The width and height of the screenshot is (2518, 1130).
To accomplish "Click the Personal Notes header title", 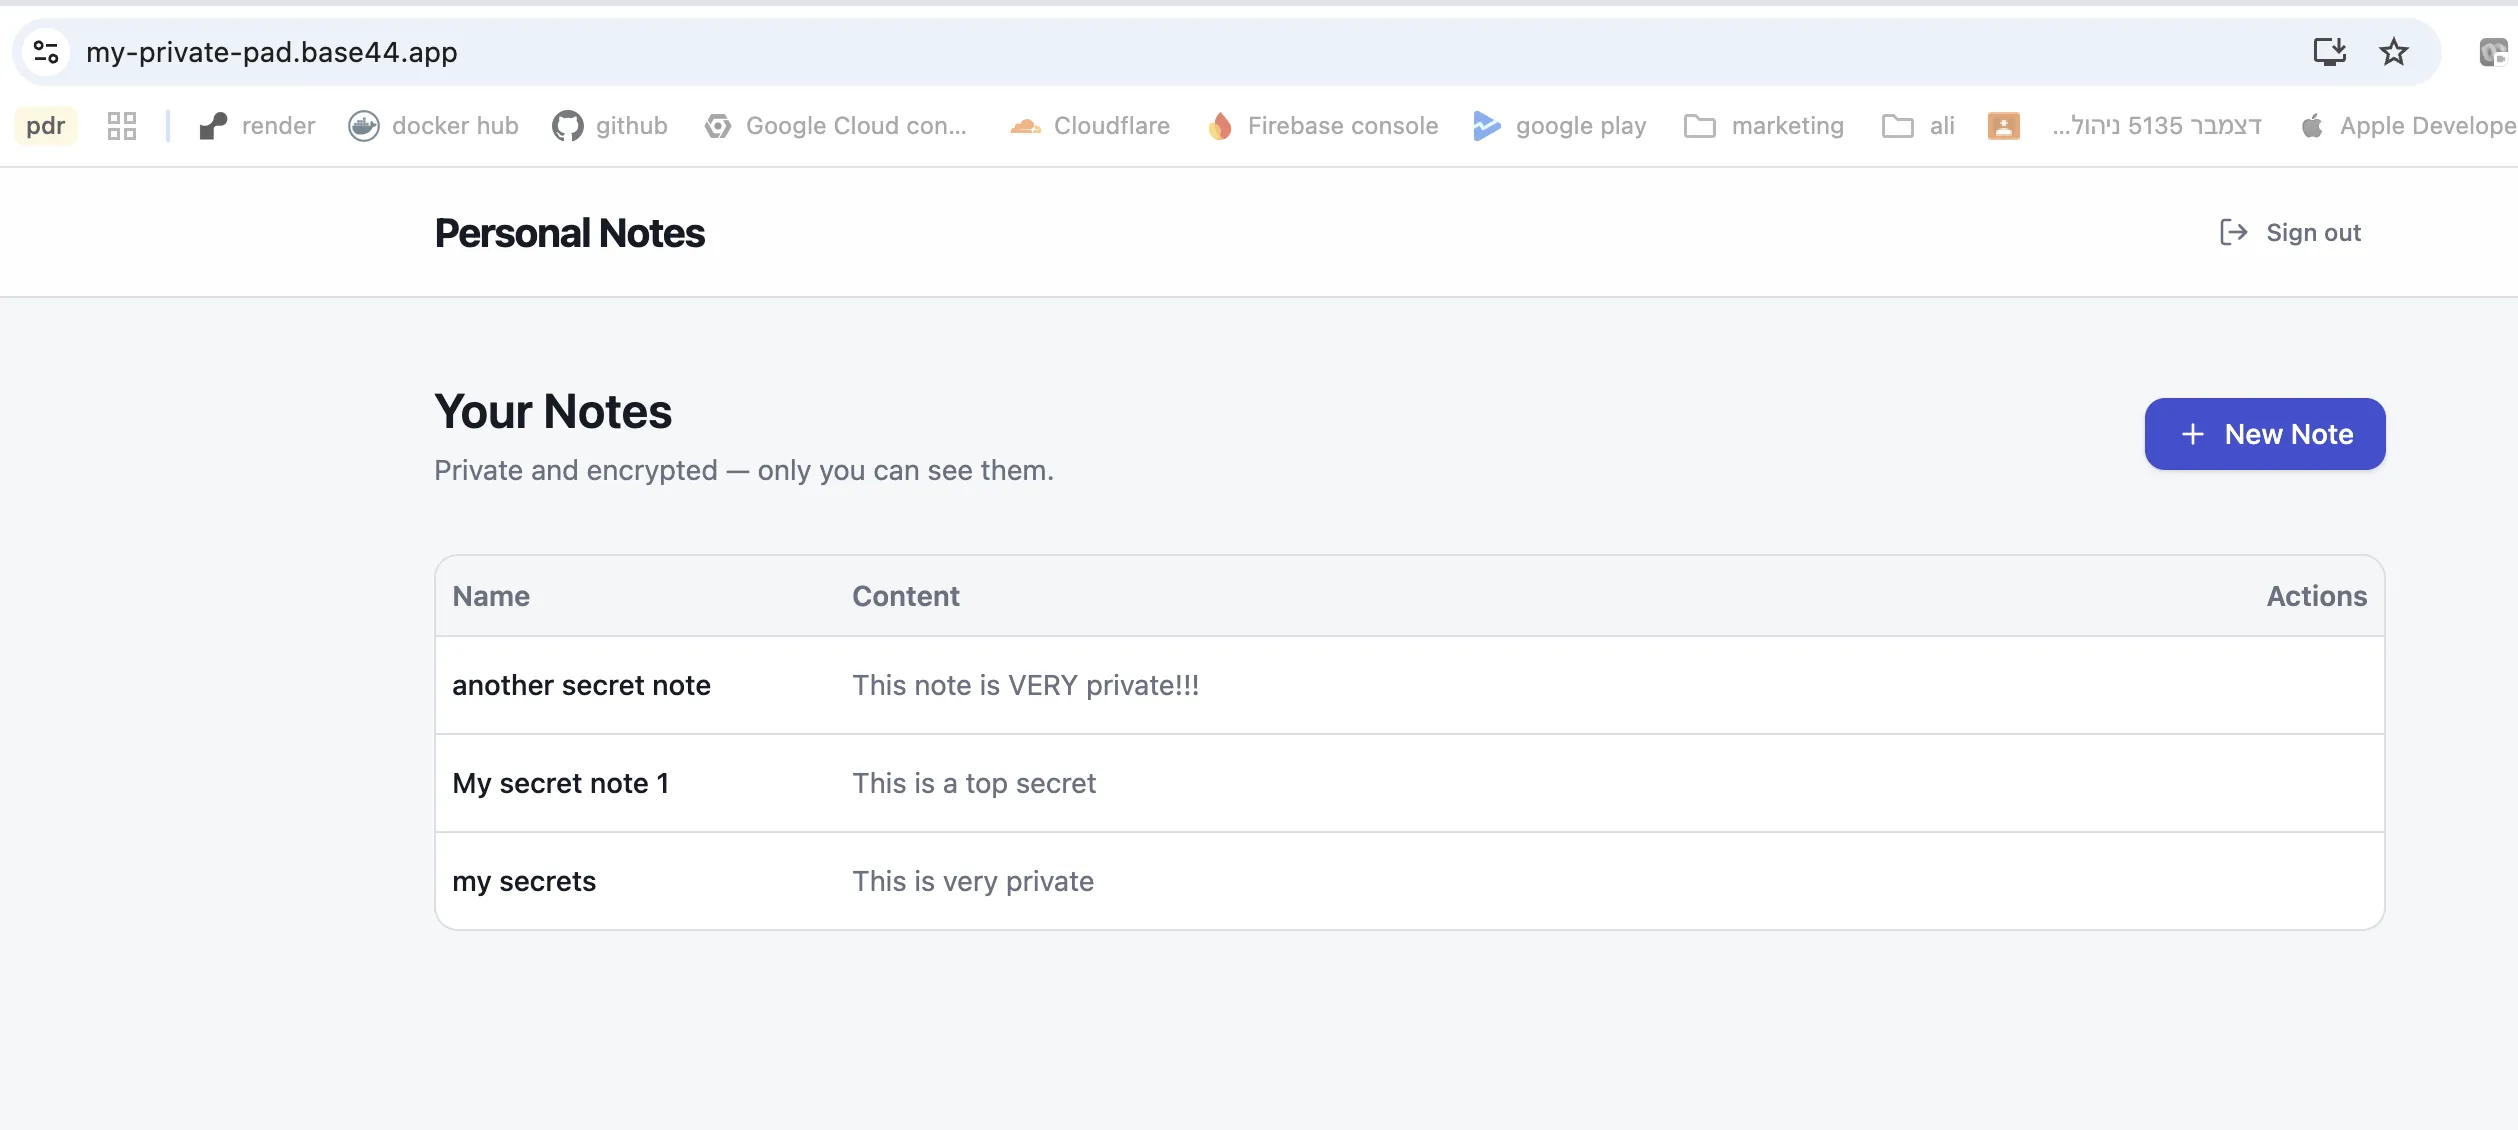I will pos(569,233).
